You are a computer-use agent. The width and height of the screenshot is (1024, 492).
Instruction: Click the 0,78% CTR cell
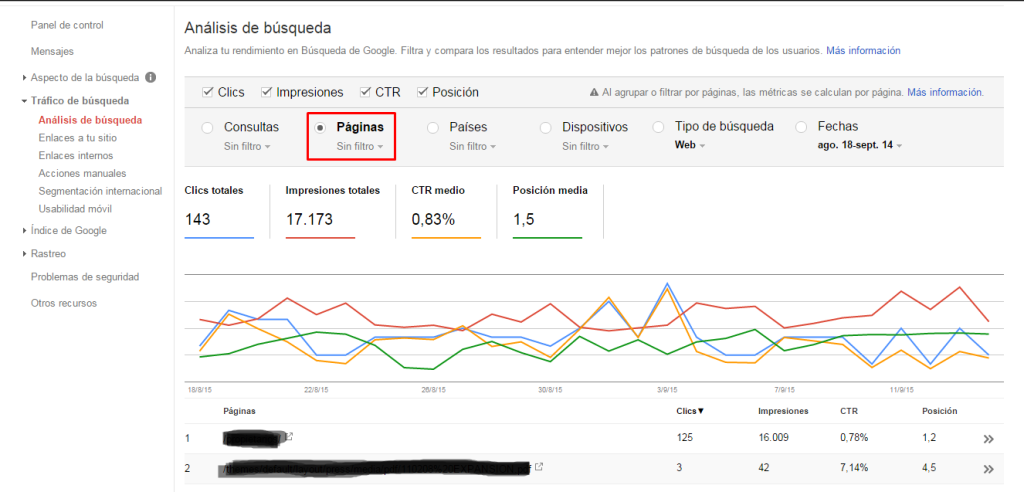854,438
